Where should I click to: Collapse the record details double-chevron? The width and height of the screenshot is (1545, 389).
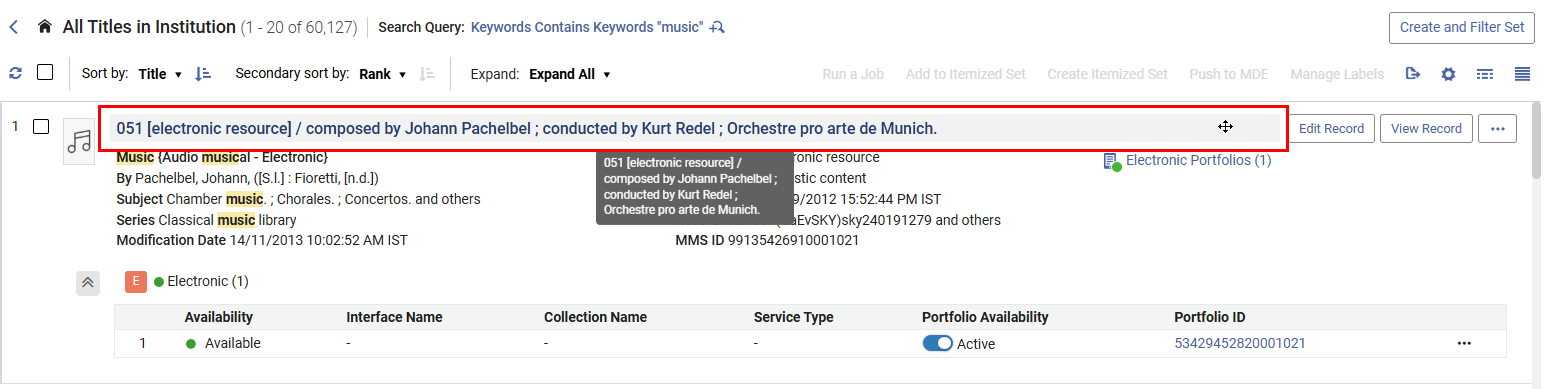88,282
